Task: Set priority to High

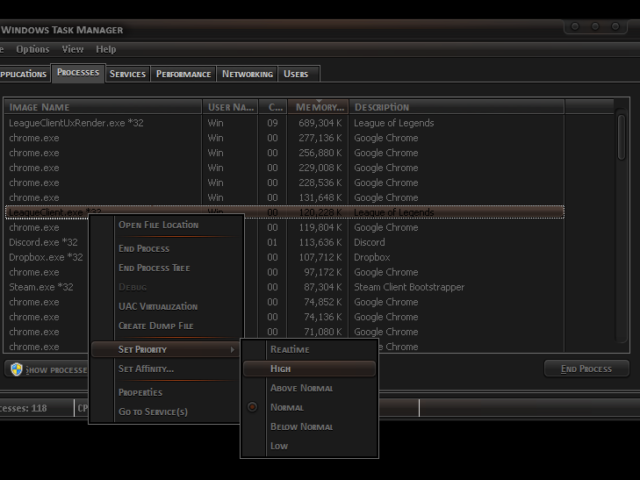Action: click(309, 369)
